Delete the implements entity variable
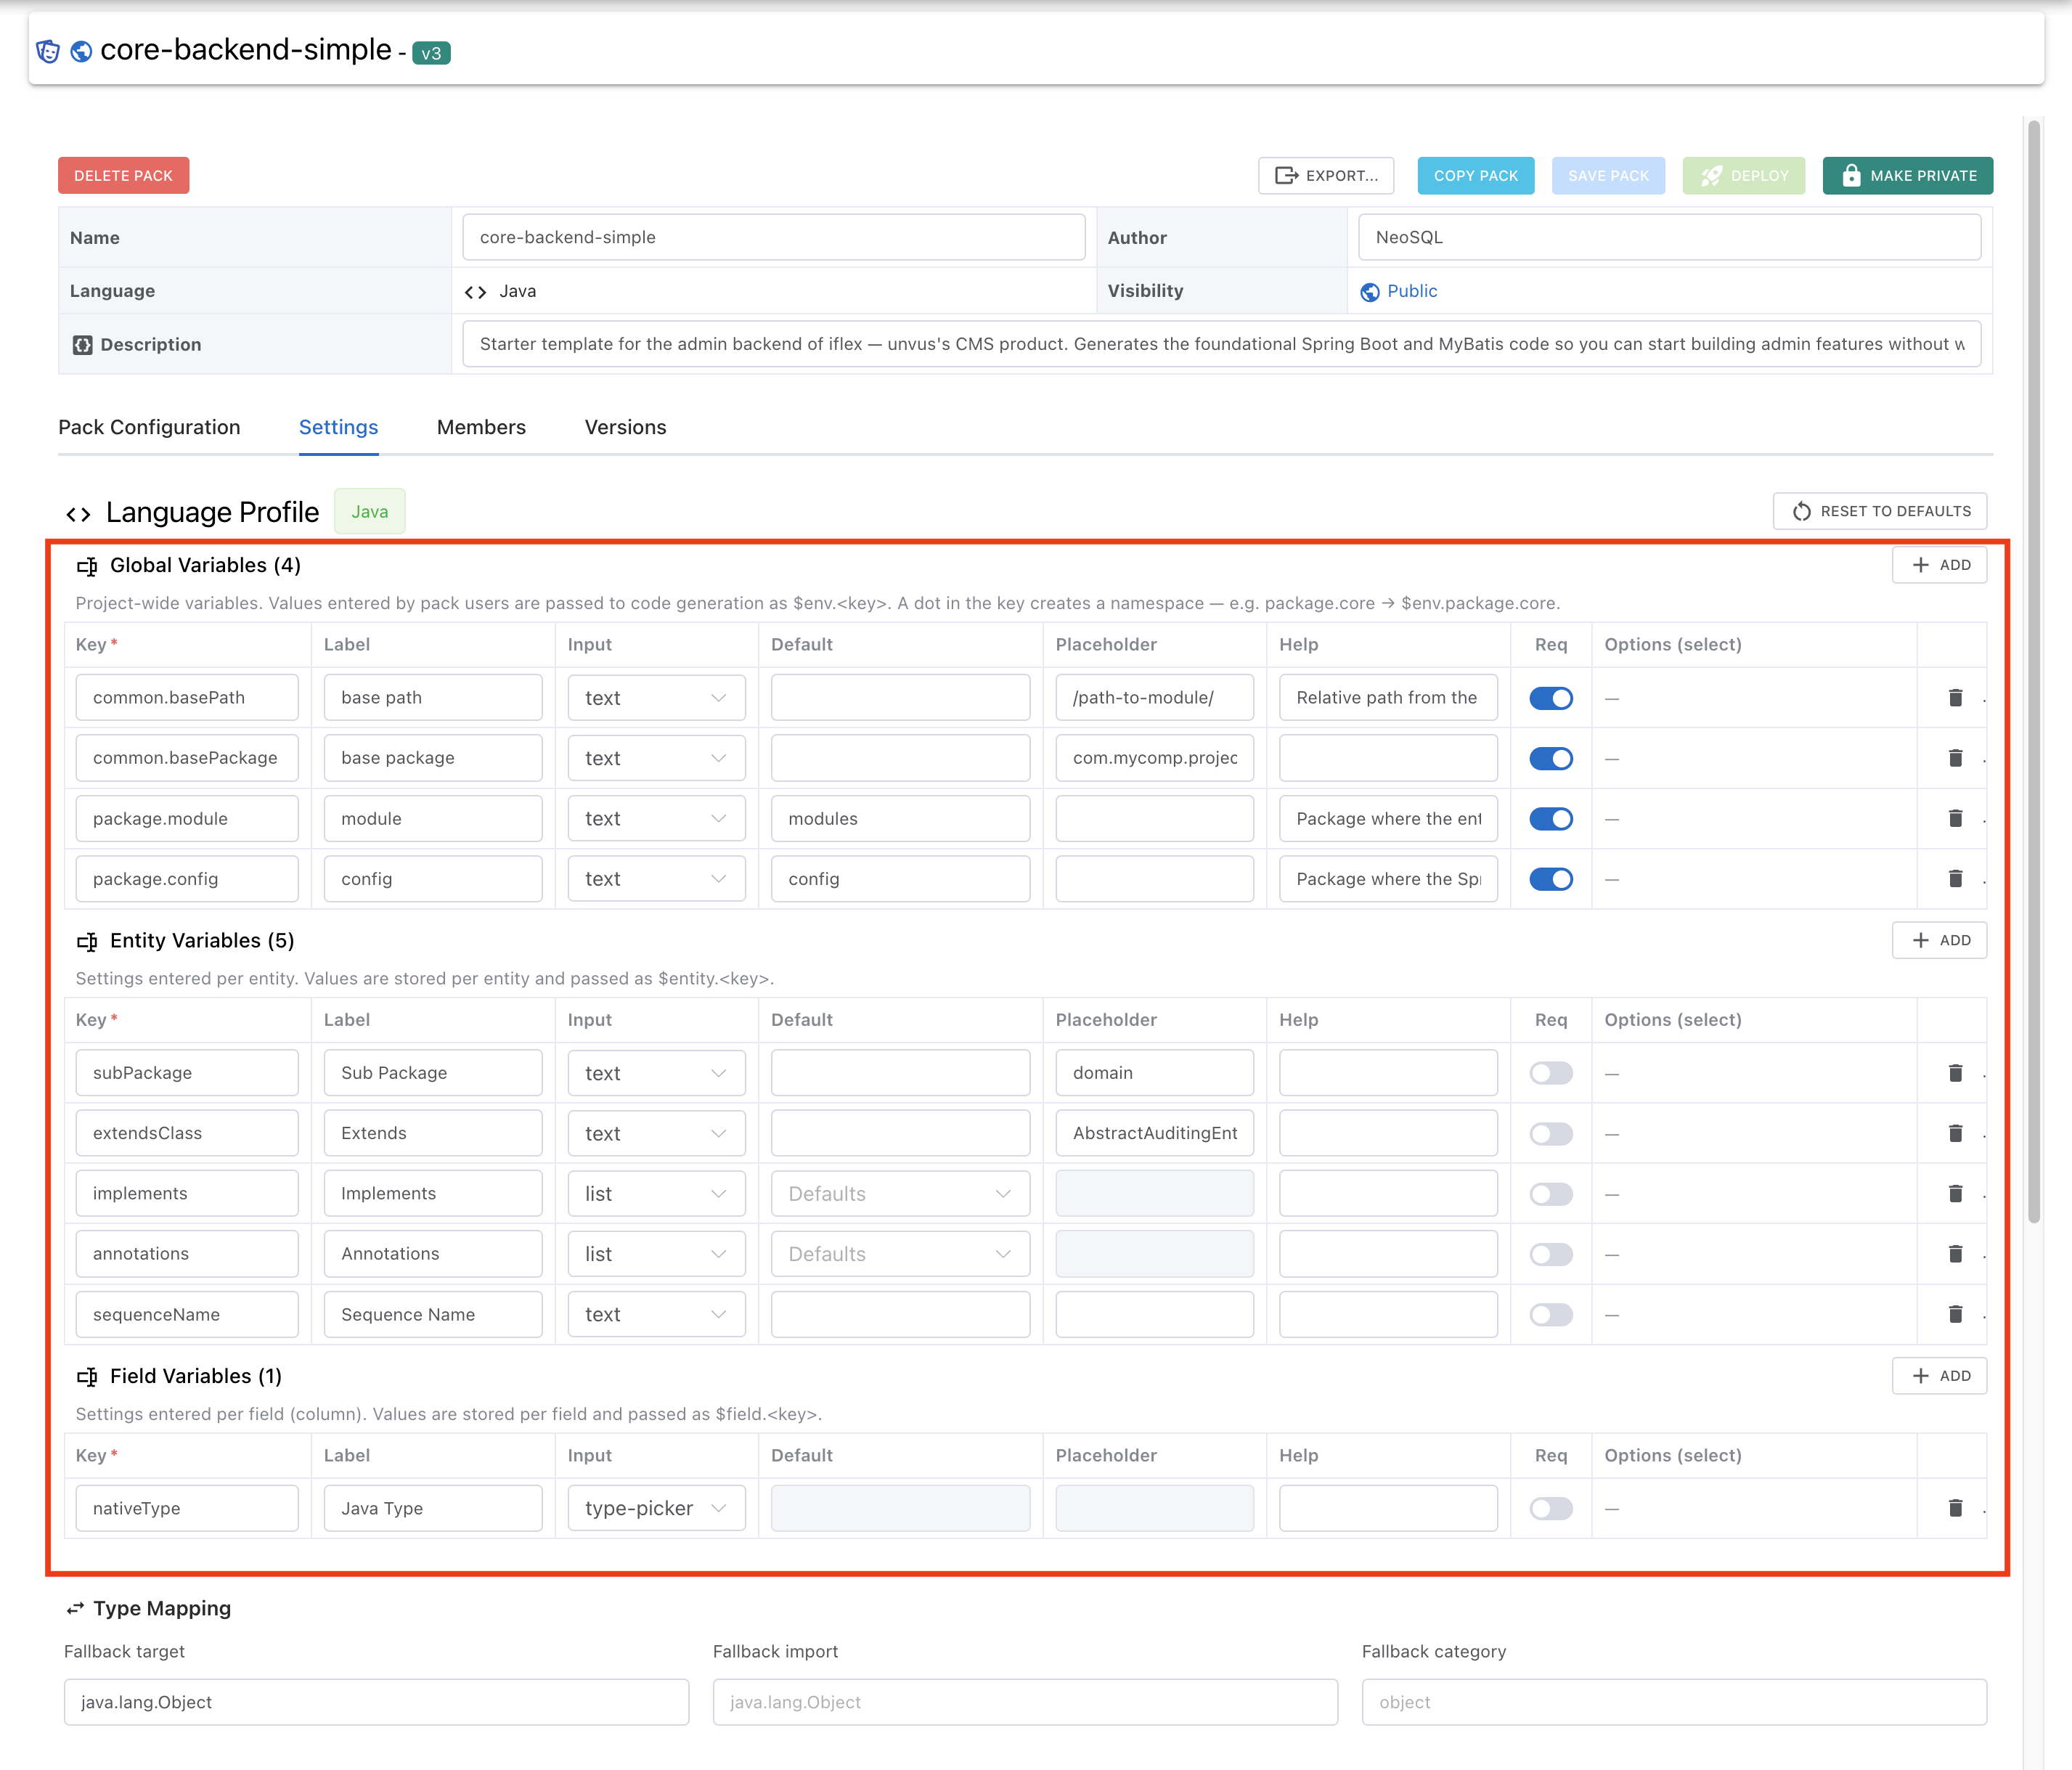The image size is (2072, 1770). [1955, 1194]
